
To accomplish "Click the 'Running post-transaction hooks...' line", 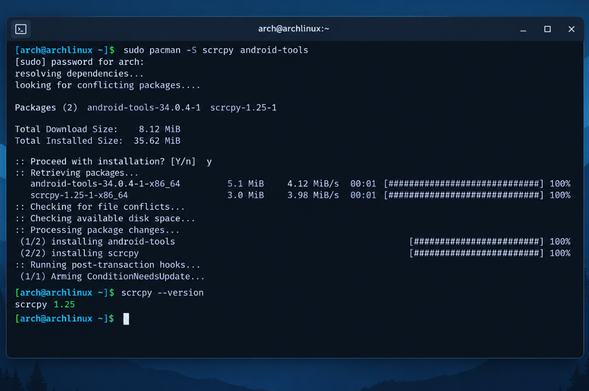I will pos(107,265).
